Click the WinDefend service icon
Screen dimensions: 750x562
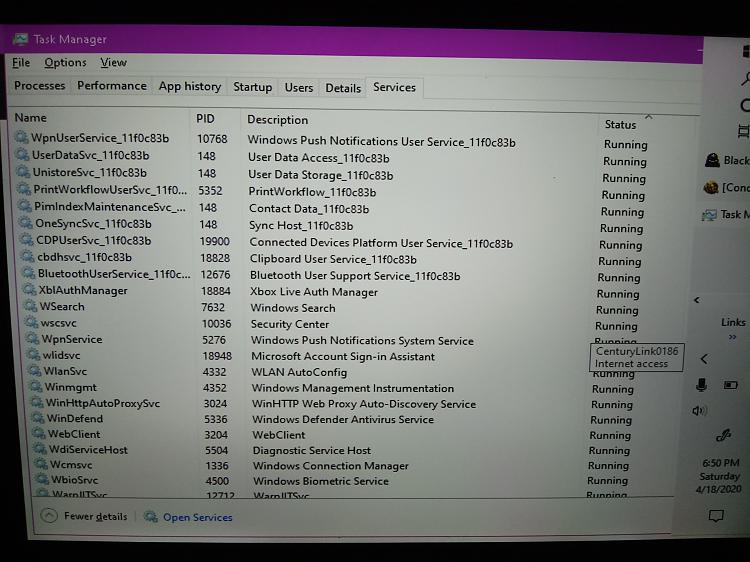click(39, 418)
